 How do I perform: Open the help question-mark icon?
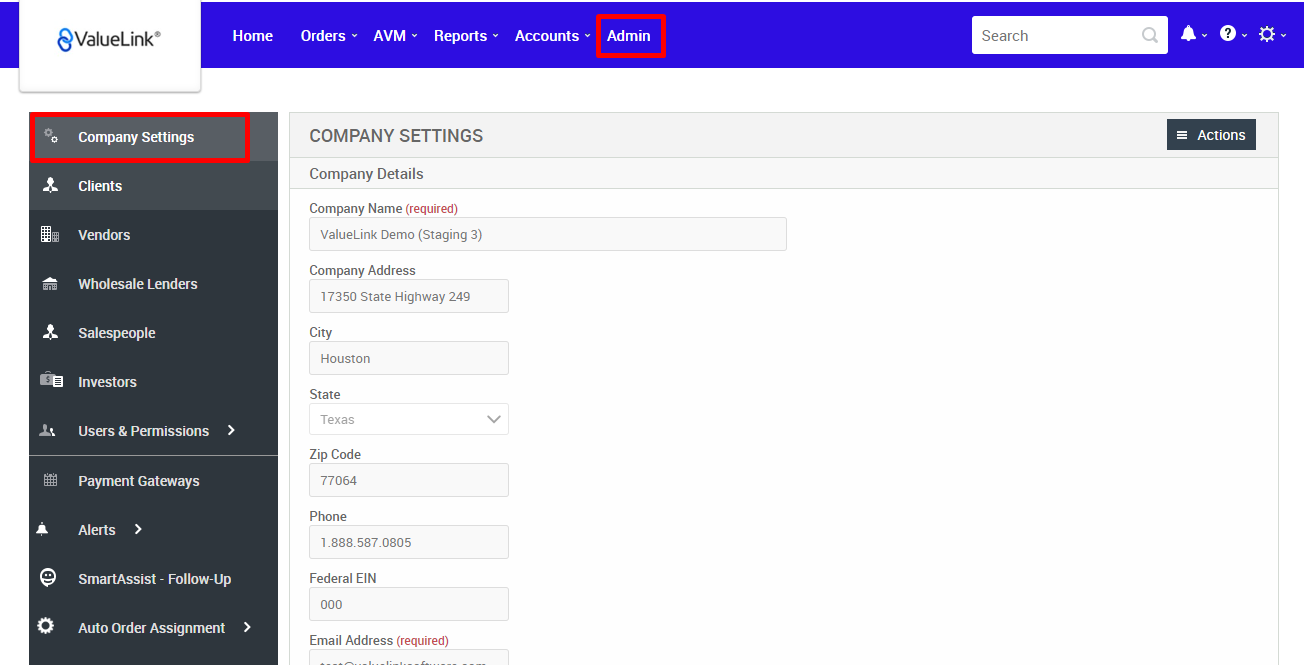(1228, 34)
